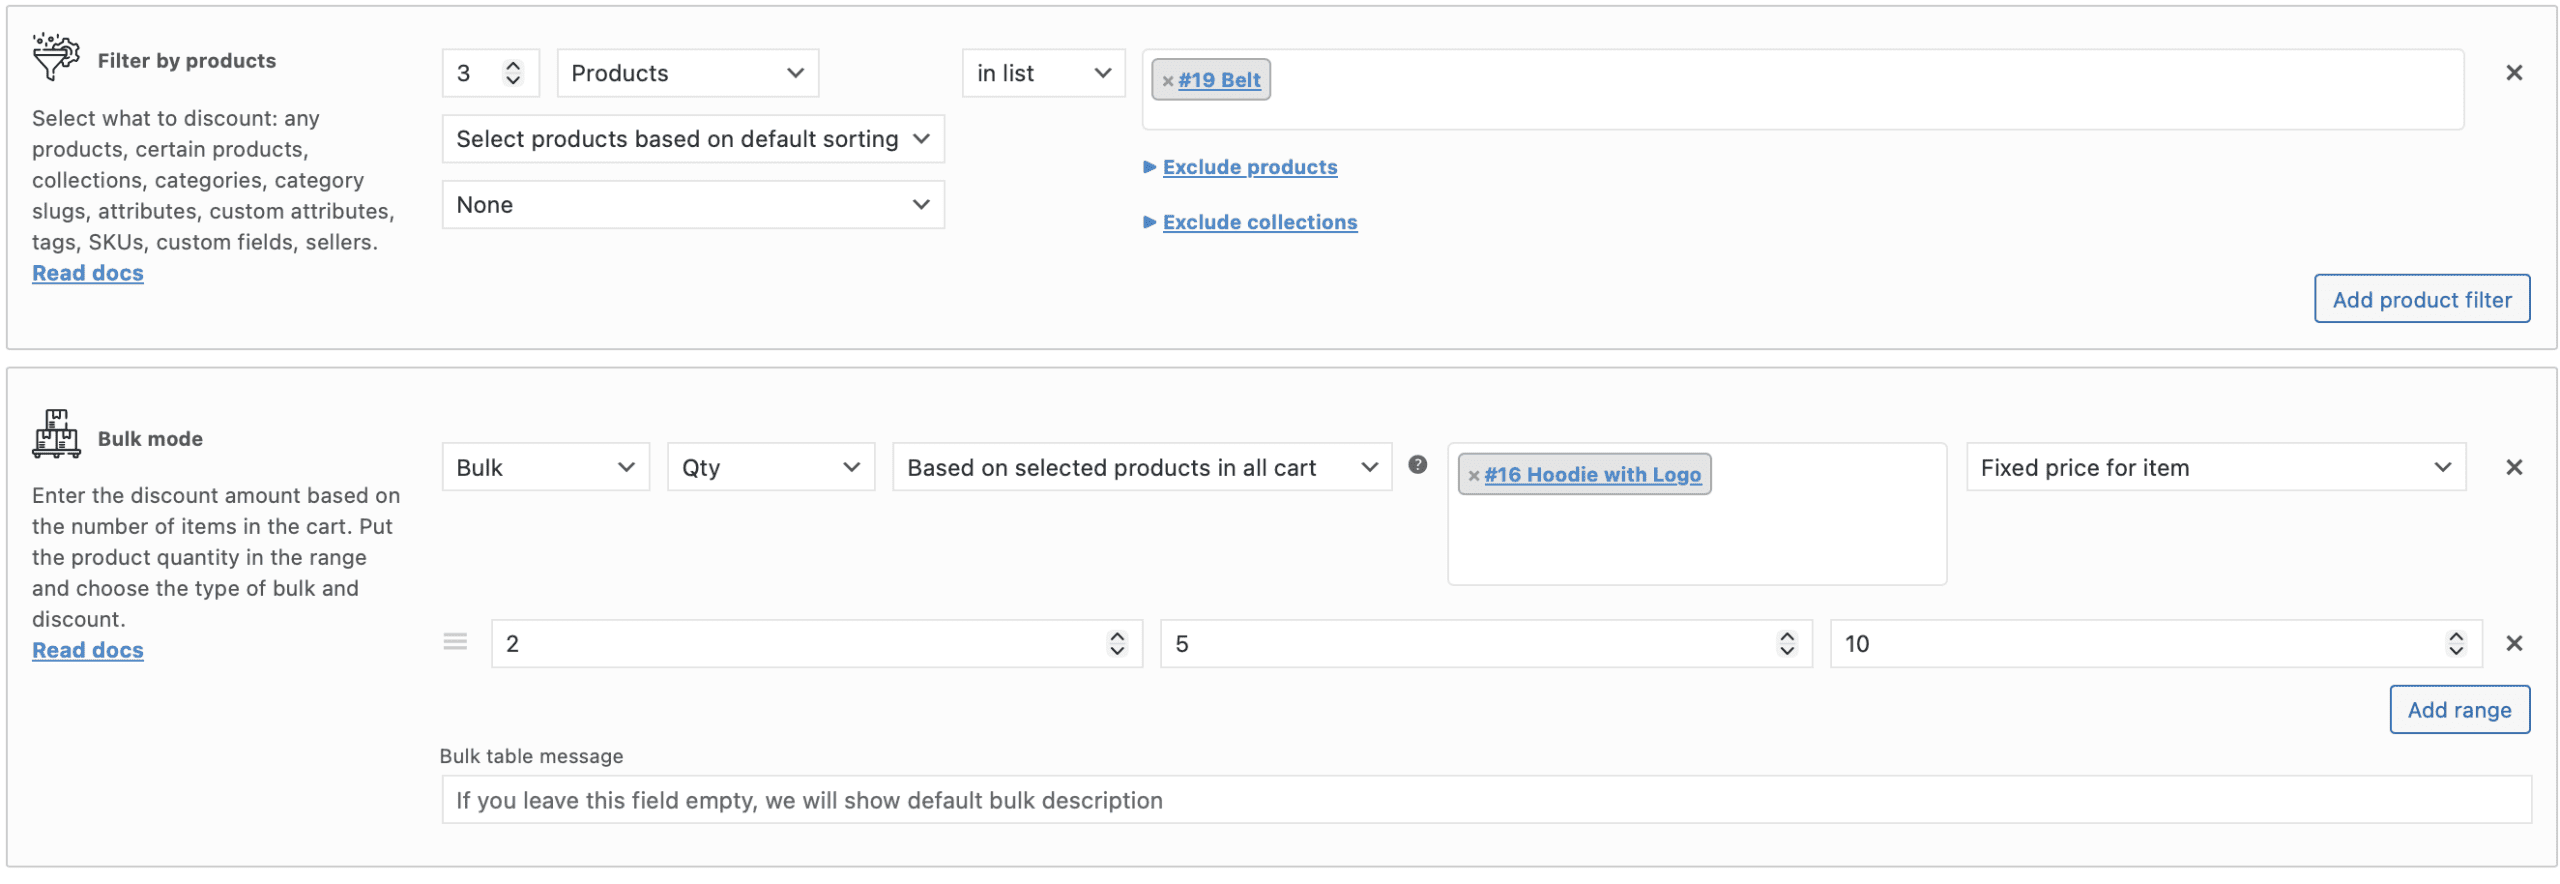Open the Qty measurement dropdown
2560x884 pixels.
point(770,466)
